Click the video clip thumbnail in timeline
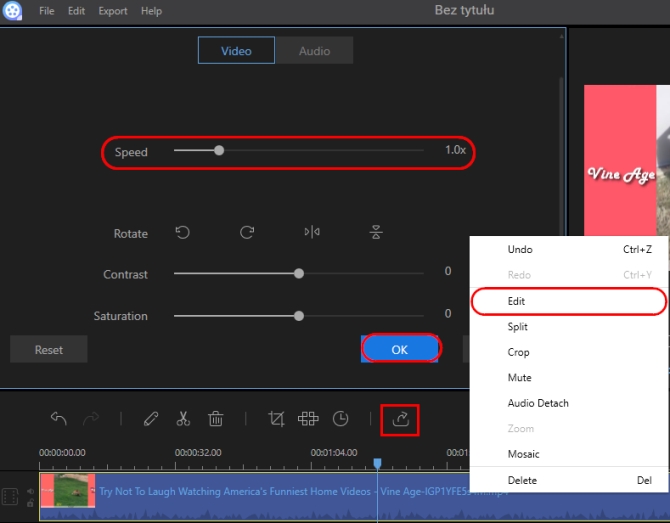Screen dimensions: 670x523 (x=68, y=491)
